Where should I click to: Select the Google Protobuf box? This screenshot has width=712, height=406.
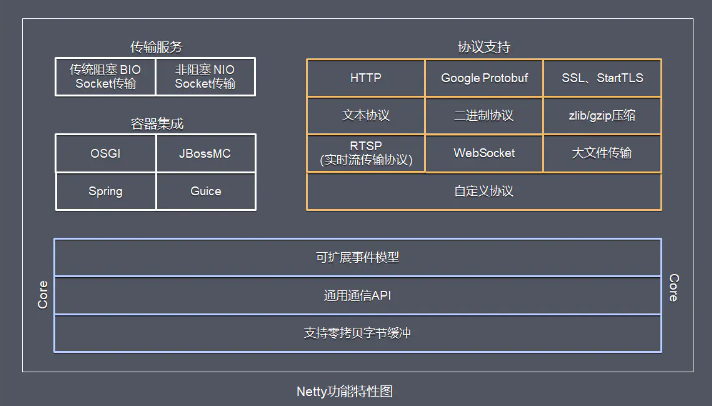pos(484,78)
